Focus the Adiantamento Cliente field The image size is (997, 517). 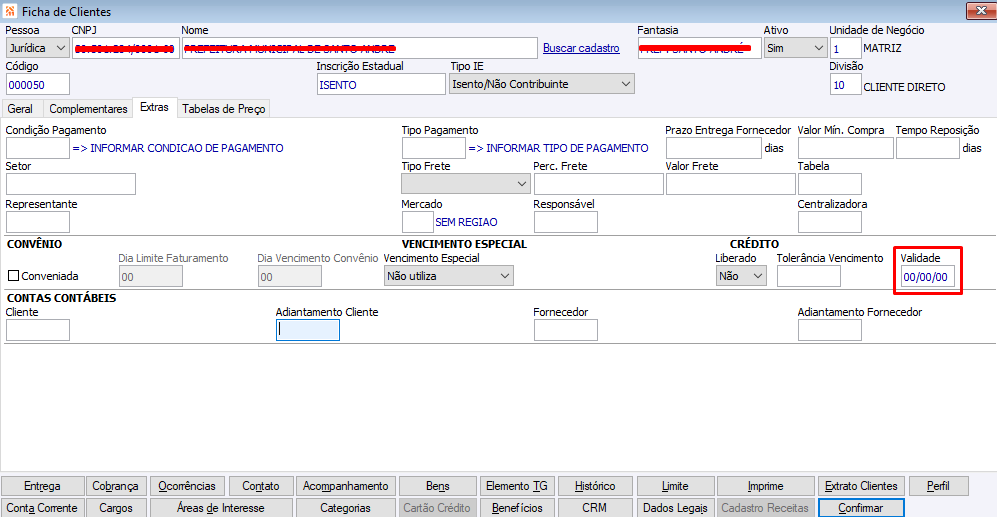pyautogui.click(x=308, y=330)
